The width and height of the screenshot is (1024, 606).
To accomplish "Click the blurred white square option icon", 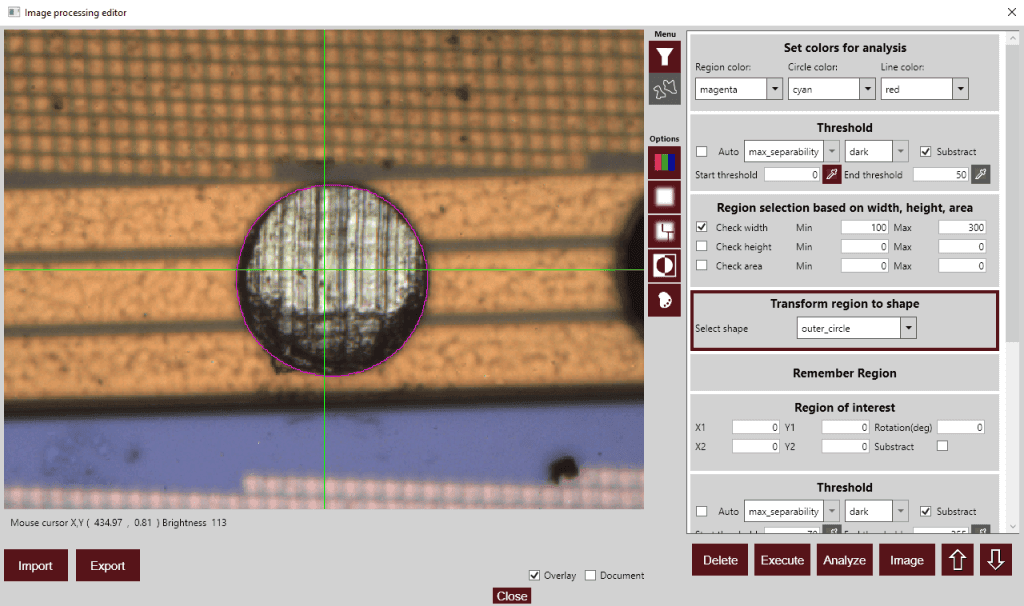I will [x=664, y=196].
